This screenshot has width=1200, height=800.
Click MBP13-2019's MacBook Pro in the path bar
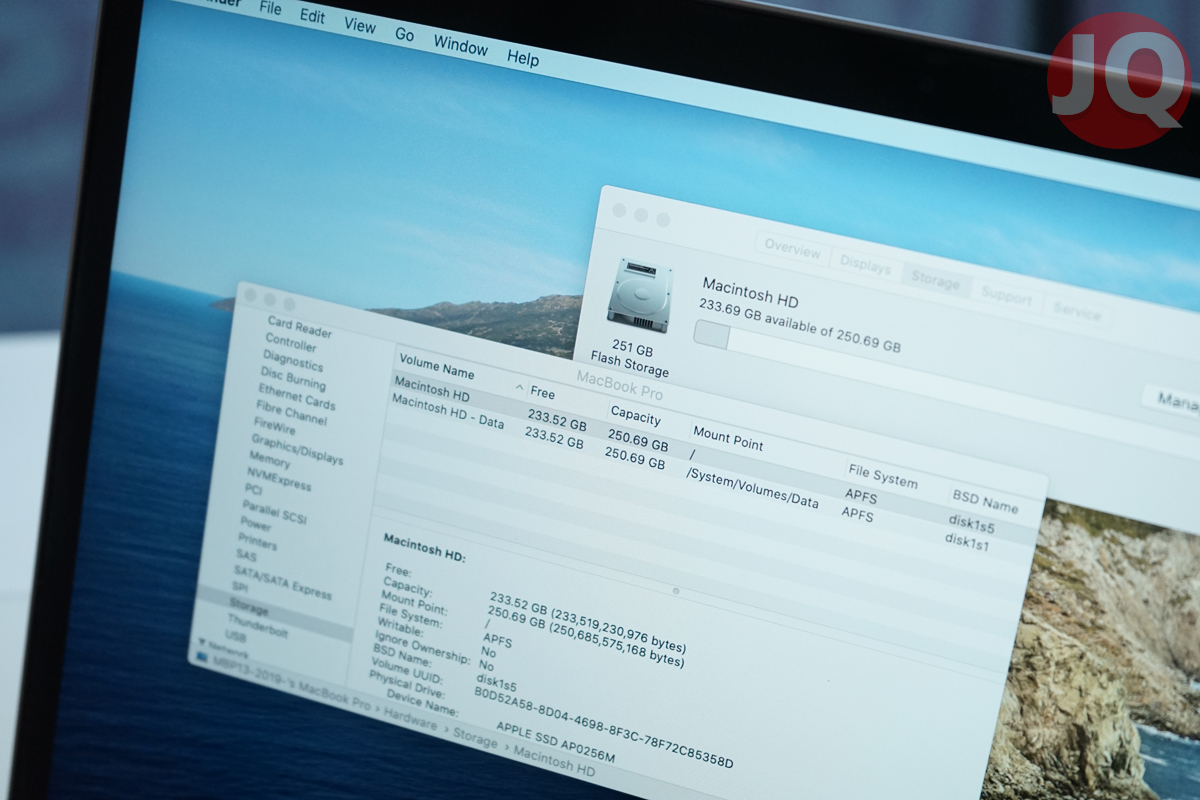(291, 683)
